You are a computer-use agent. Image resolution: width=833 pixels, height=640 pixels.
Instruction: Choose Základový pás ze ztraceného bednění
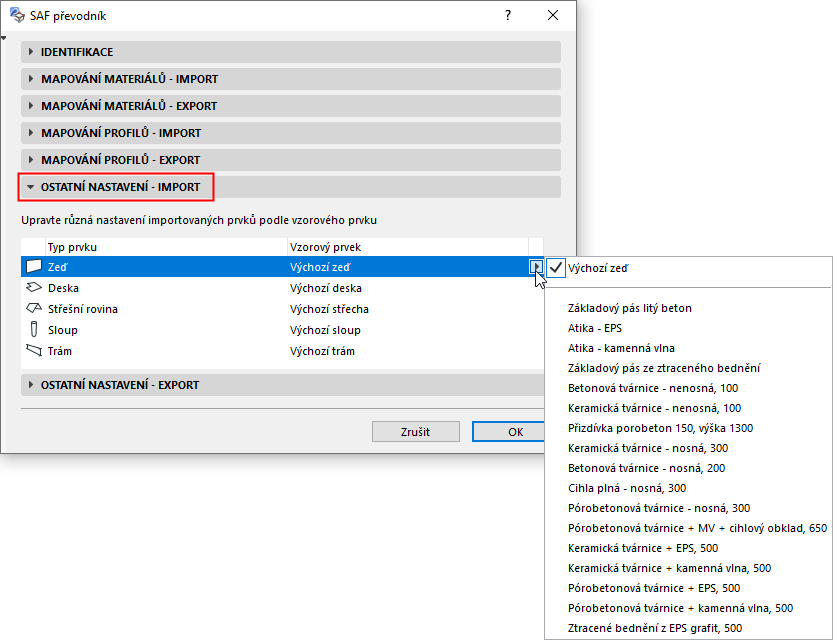(664, 368)
